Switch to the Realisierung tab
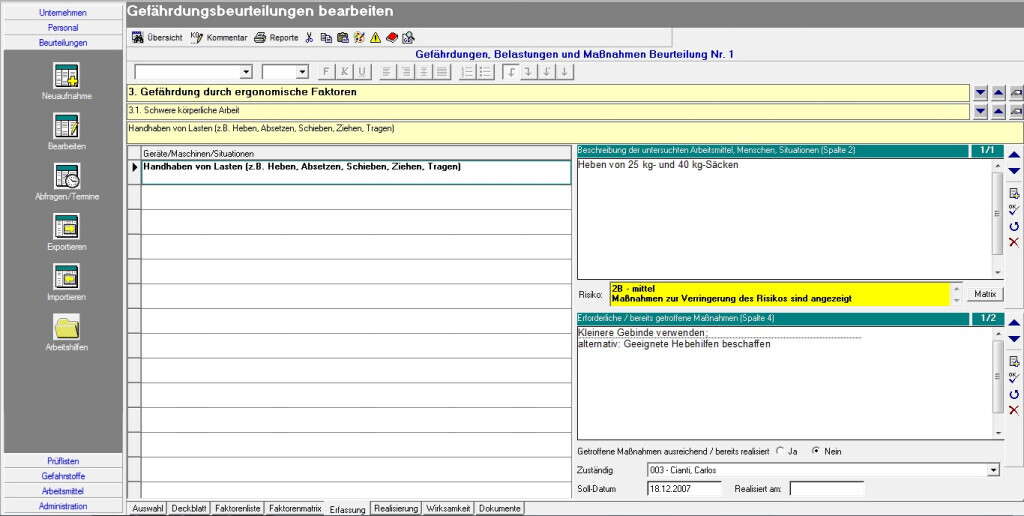This screenshot has width=1024, height=516. pos(395,508)
